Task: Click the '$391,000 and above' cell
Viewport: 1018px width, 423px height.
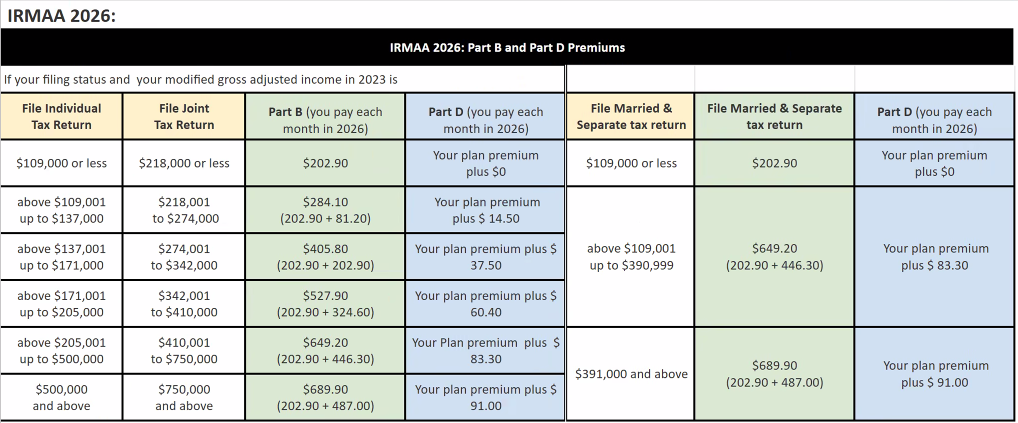Action: (x=631, y=374)
